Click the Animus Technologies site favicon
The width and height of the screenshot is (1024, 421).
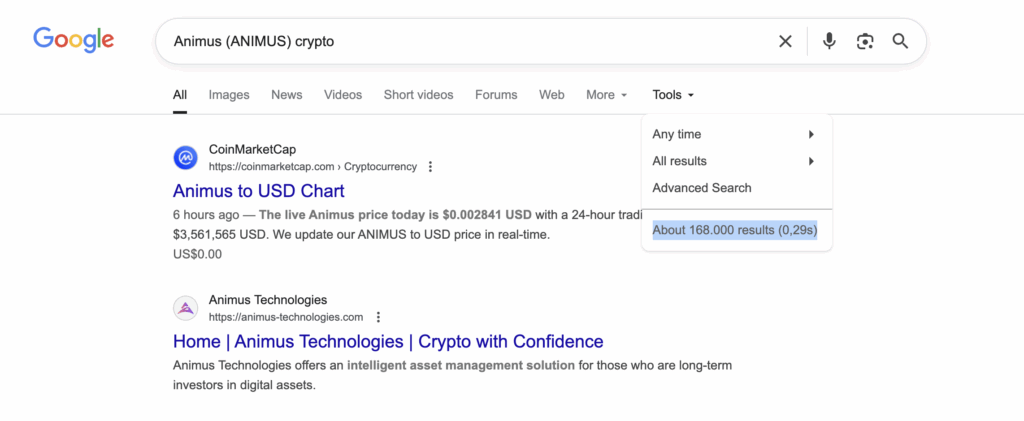coord(186,308)
